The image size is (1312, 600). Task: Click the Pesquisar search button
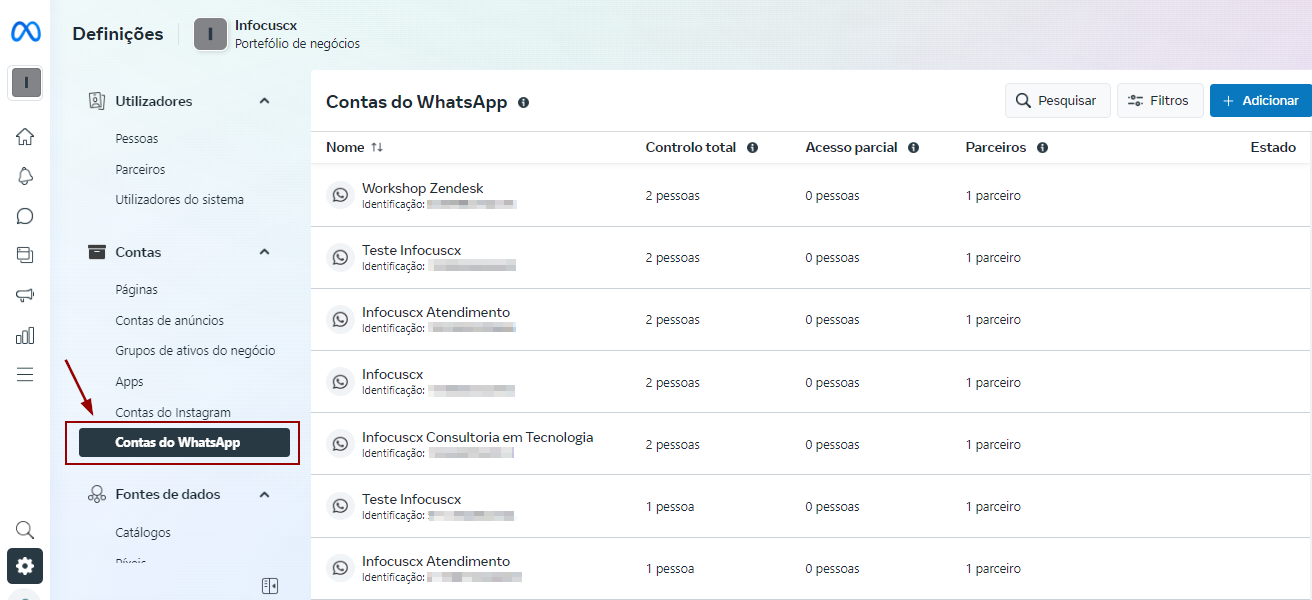coord(1057,100)
